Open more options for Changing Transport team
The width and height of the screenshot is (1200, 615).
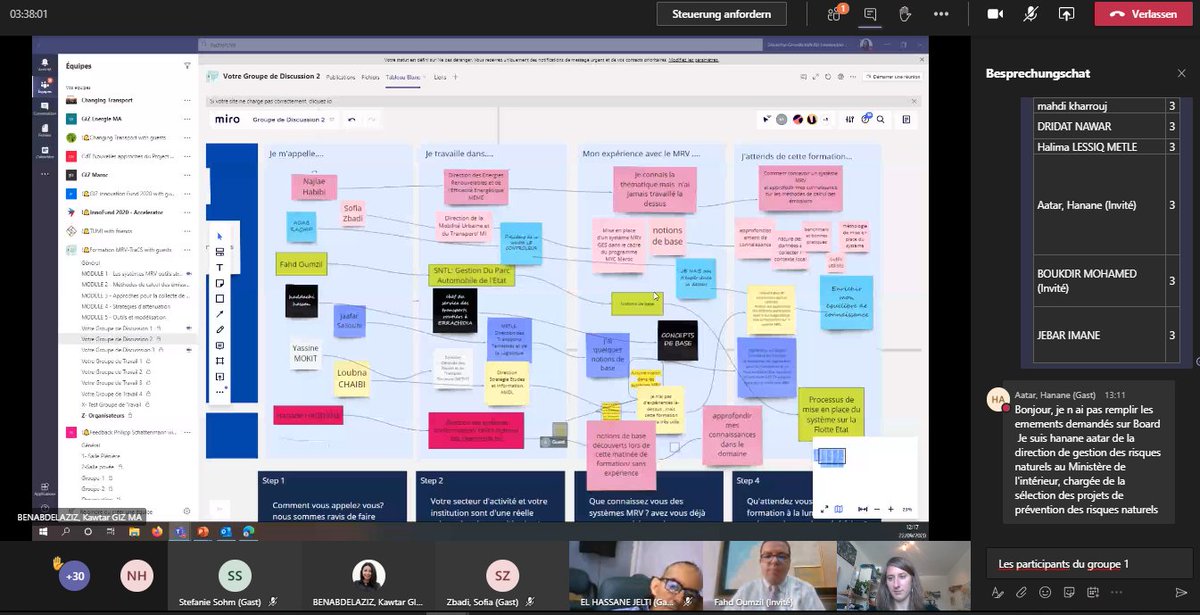point(186,100)
